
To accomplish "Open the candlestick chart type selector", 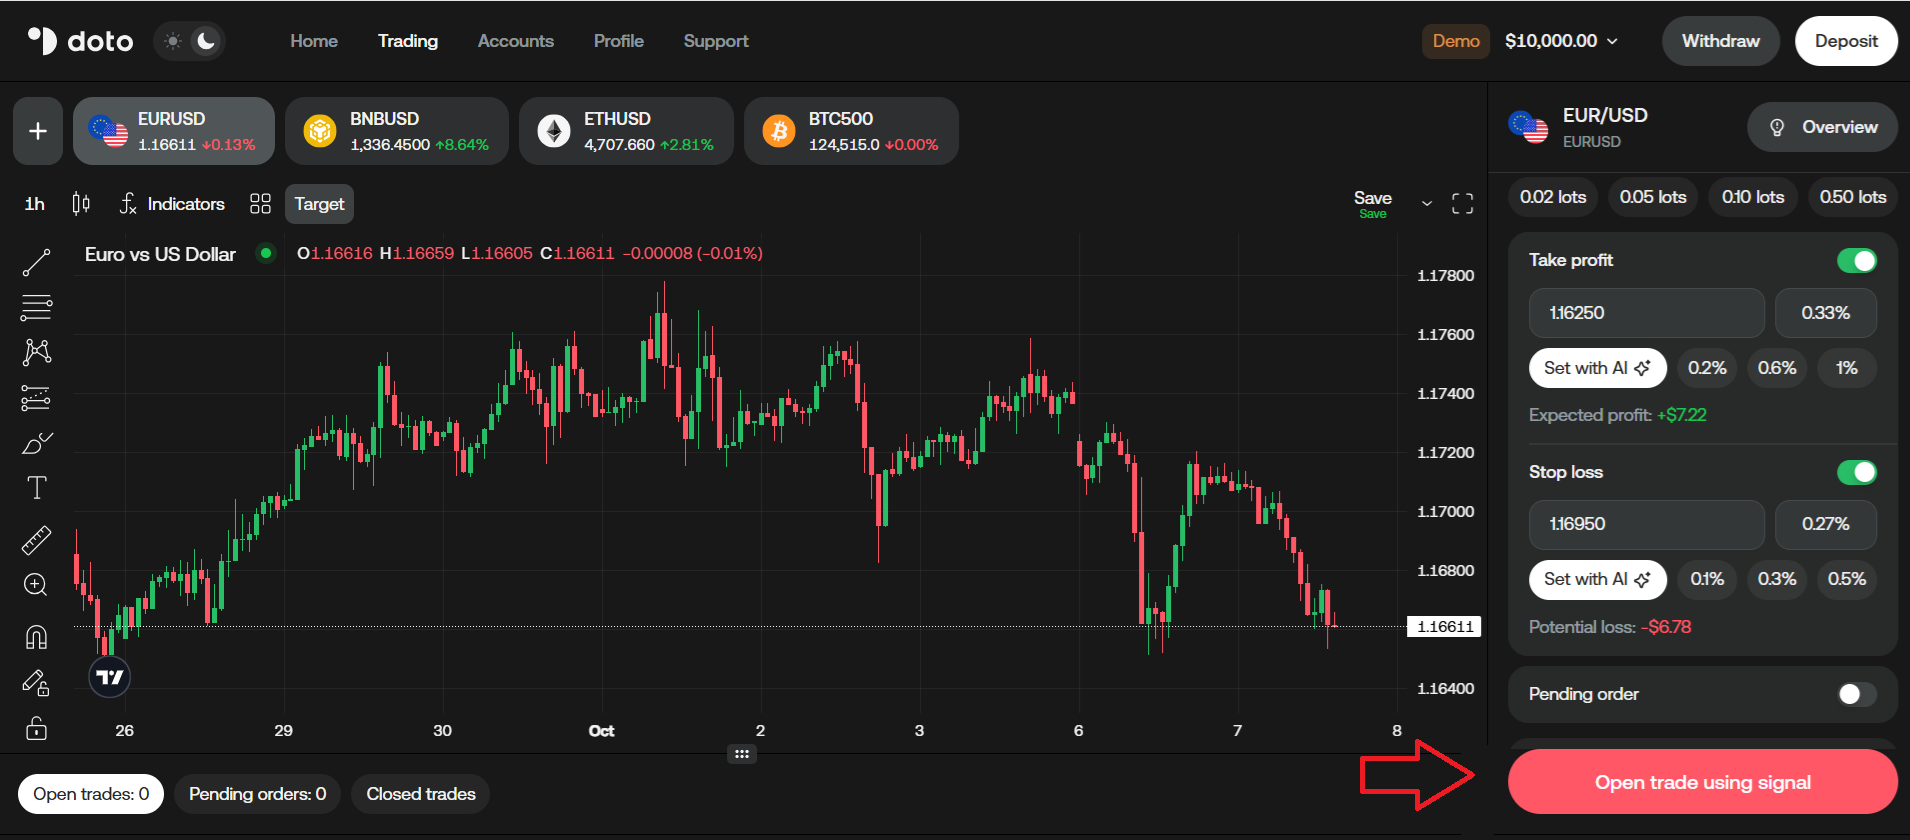I will (x=81, y=204).
